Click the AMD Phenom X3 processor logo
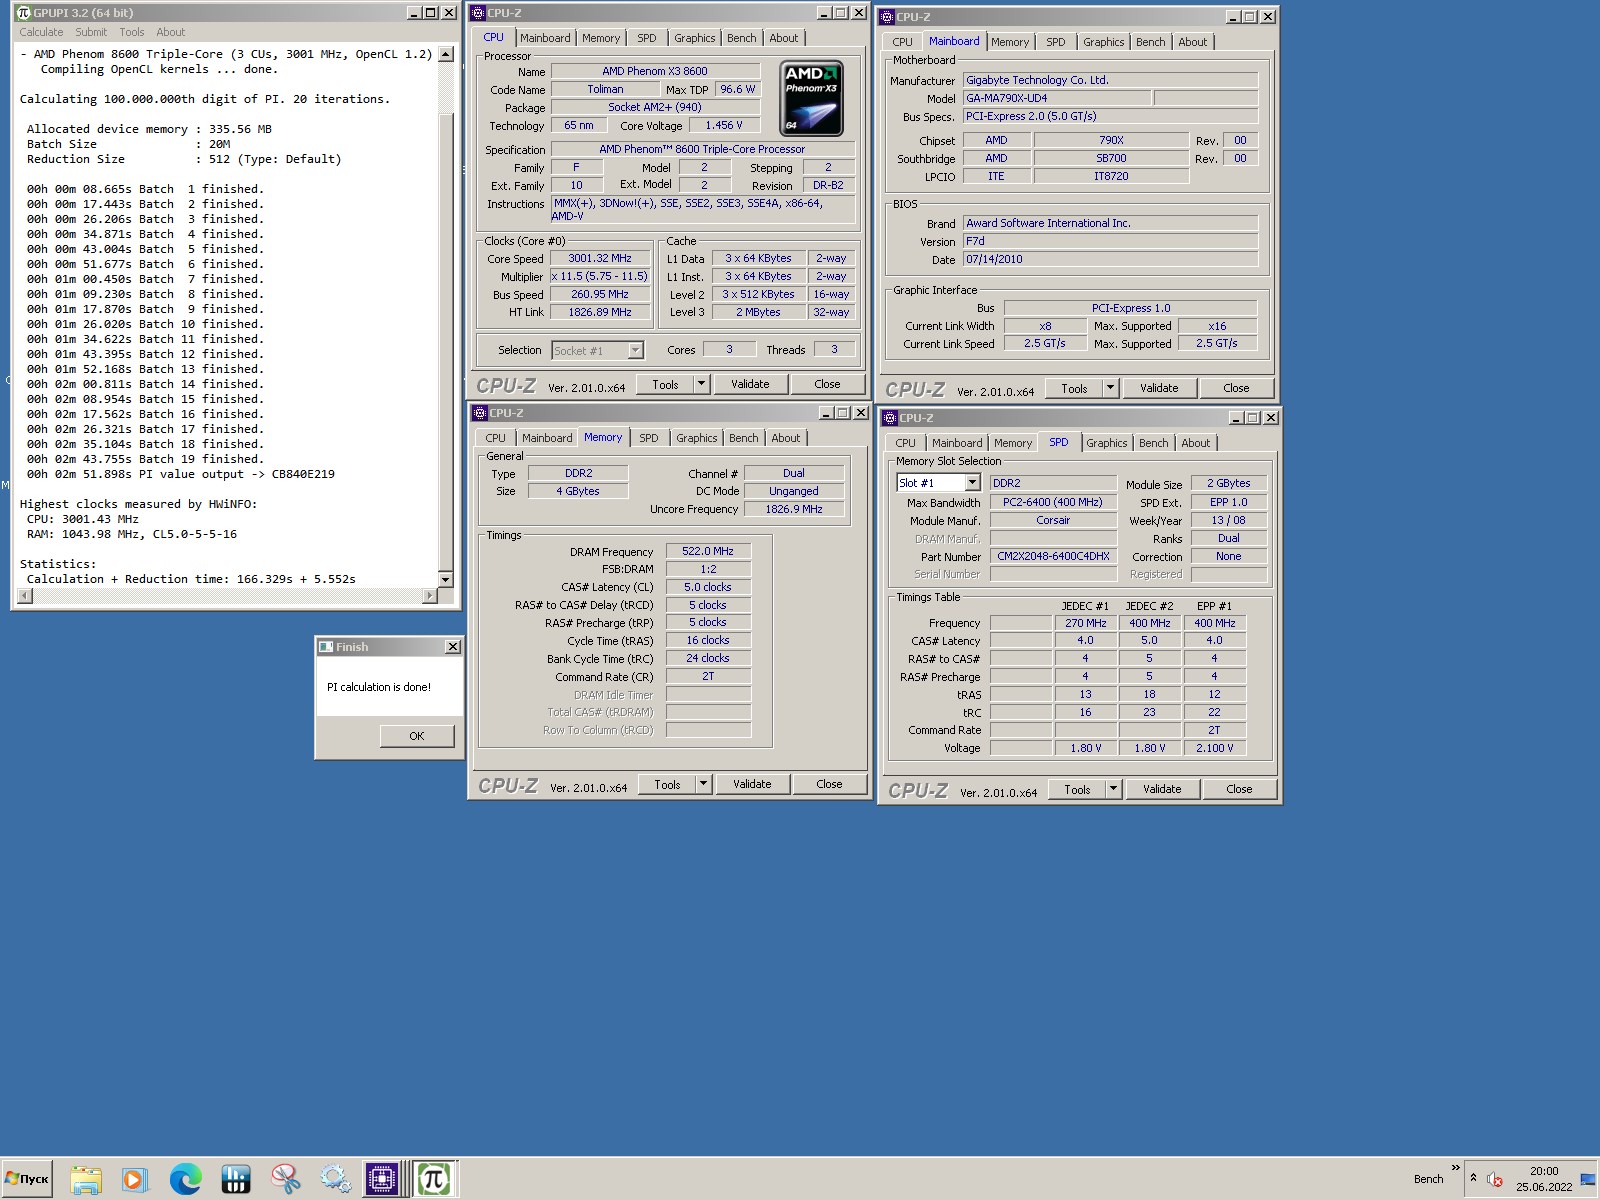Image resolution: width=1600 pixels, height=1200 pixels. click(811, 98)
